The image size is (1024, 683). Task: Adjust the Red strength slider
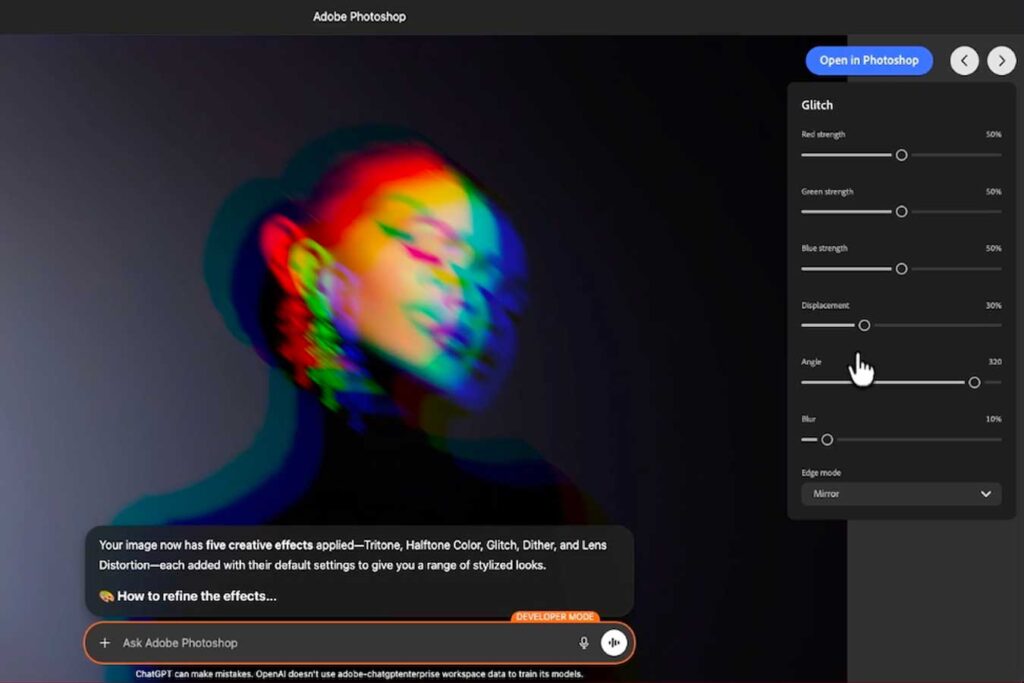(901, 155)
